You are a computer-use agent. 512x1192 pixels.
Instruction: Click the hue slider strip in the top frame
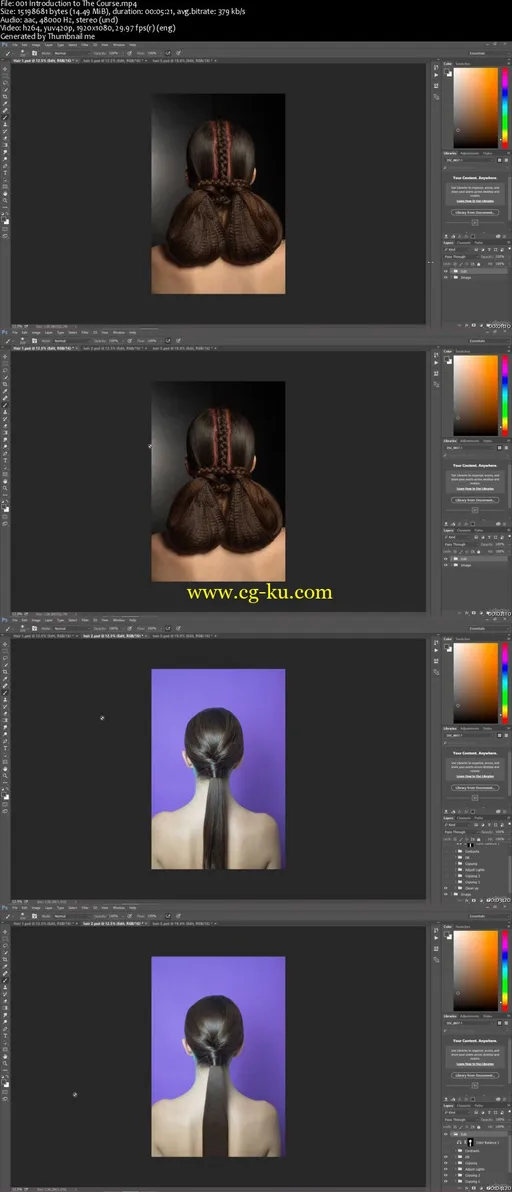point(504,108)
